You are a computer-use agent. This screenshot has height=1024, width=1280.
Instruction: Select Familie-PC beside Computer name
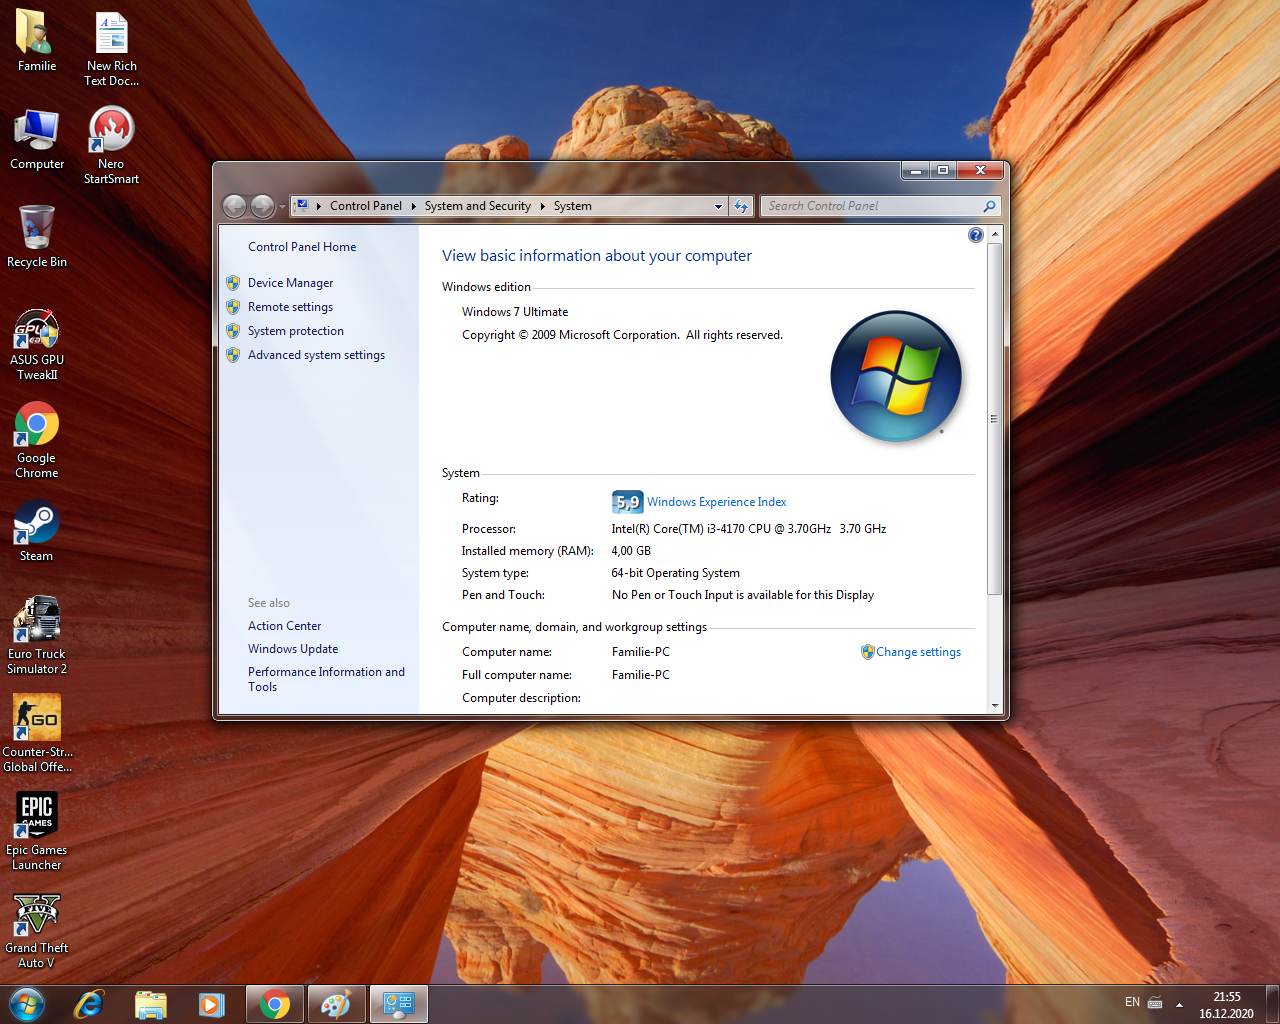pyautogui.click(x=641, y=652)
